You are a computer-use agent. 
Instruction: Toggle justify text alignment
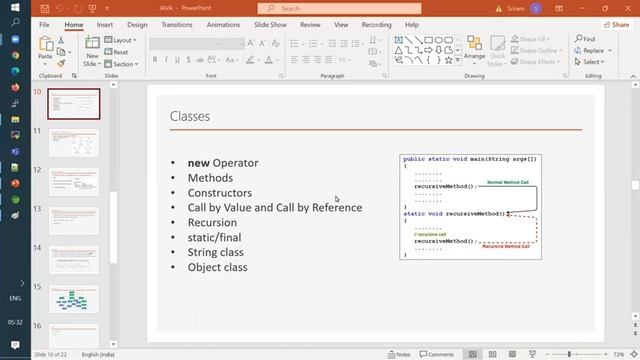tap(329, 60)
